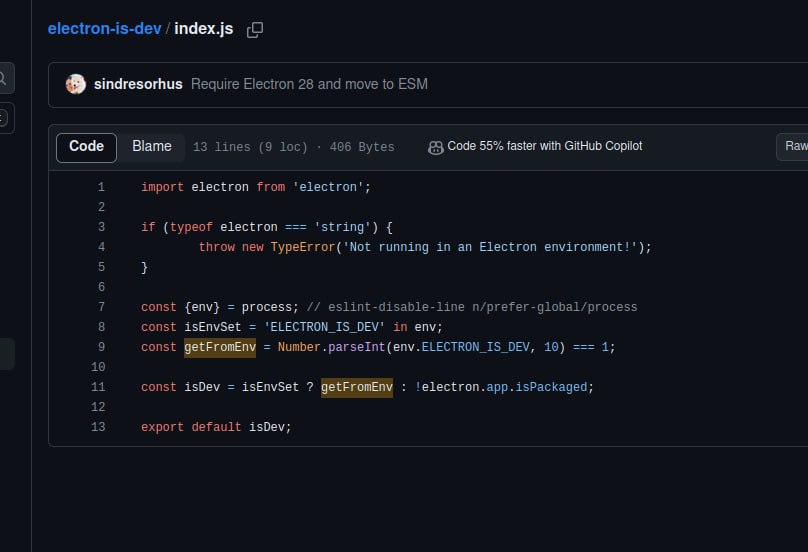Viewport: 808px width, 552px height.
Task: Select line number 9
Action: click(101, 347)
